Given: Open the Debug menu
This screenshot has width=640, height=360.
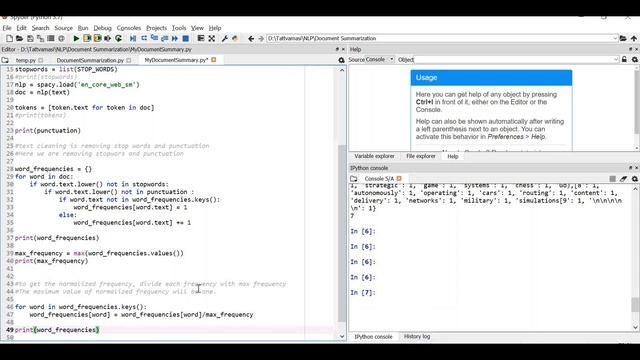Looking at the screenshot, I should (x=102, y=28).
